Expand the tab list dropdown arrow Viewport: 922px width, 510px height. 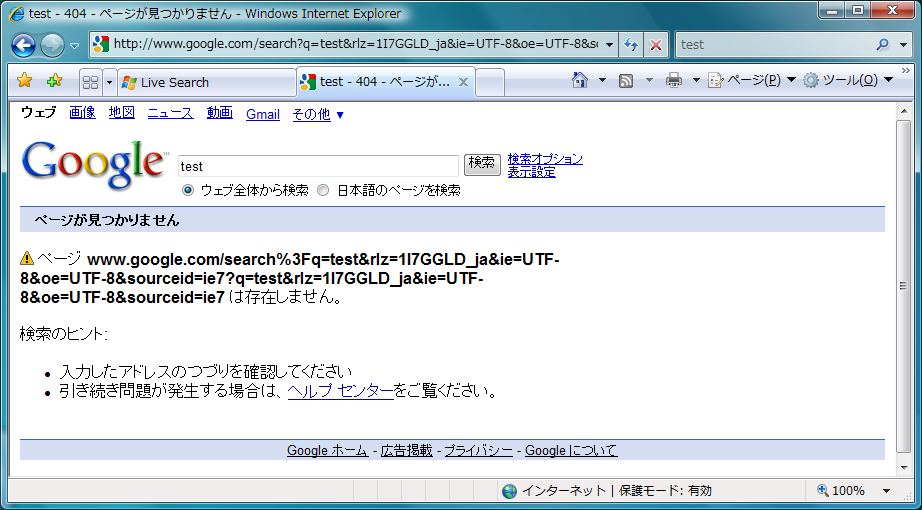point(109,82)
